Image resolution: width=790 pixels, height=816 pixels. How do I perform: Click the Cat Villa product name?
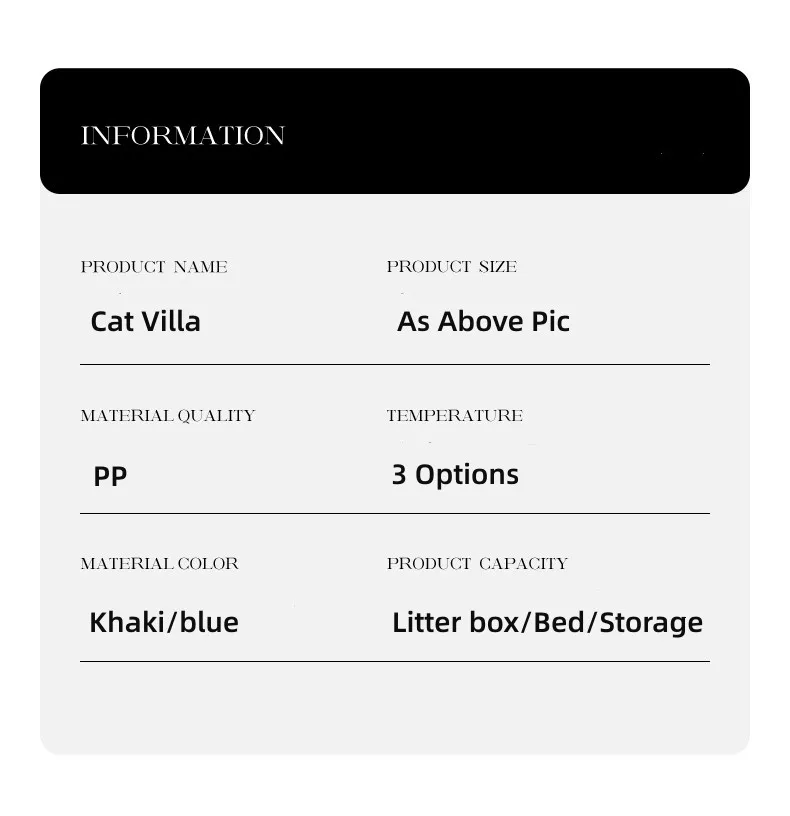[x=145, y=321]
